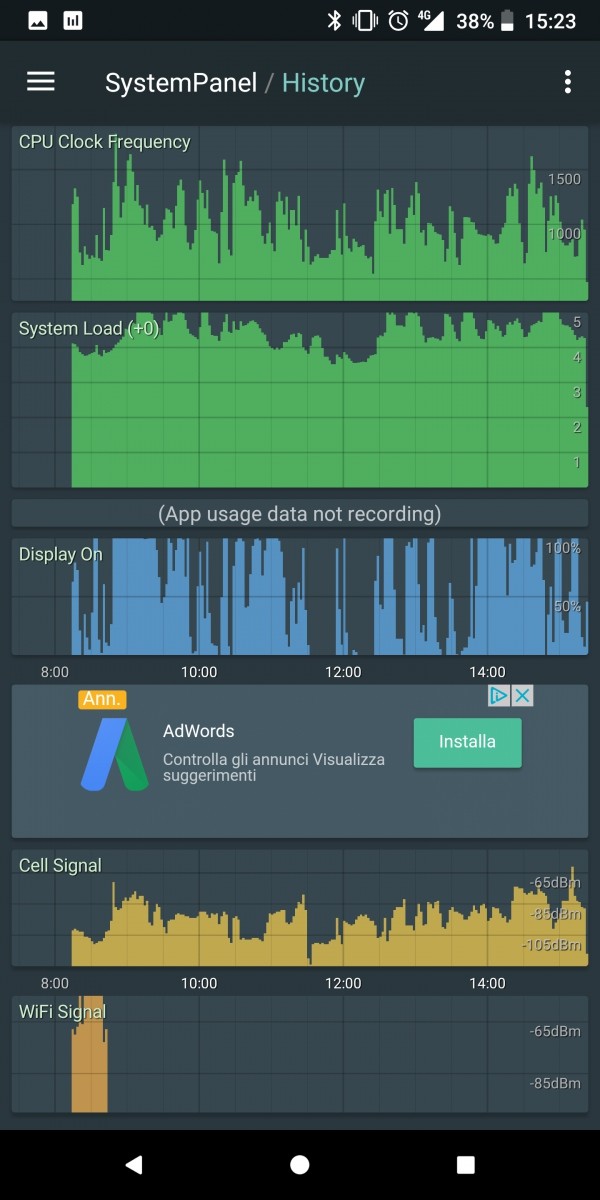
Task: Open the three-dot overflow menu
Action: [x=567, y=82]
